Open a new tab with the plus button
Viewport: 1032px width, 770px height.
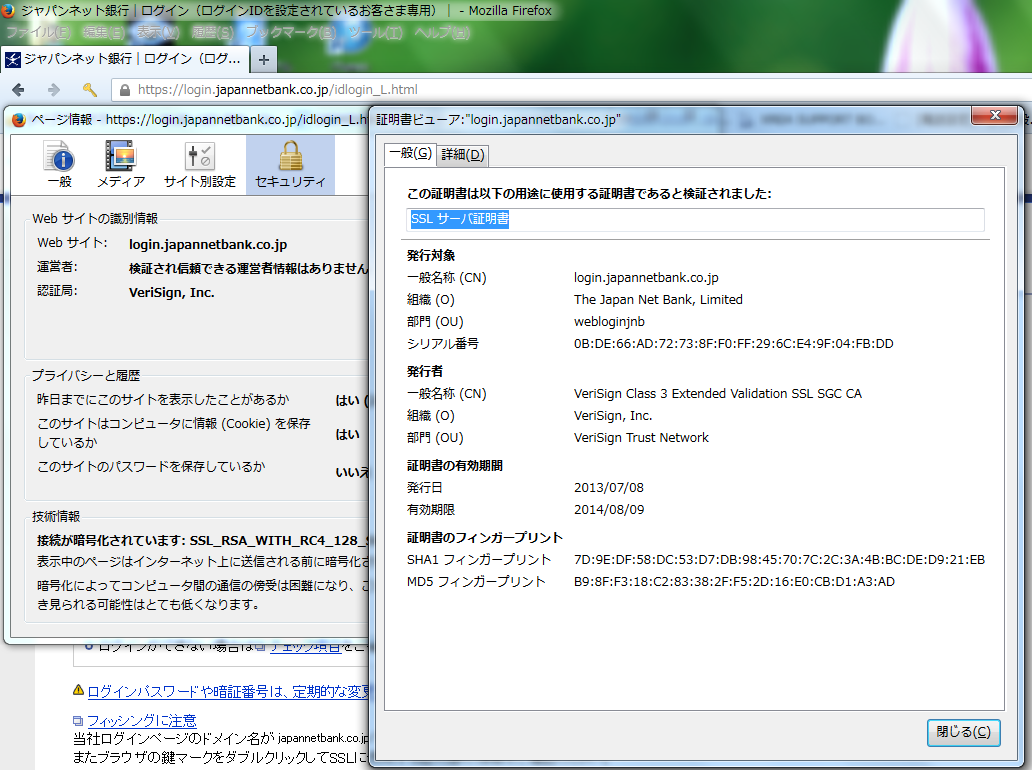coord(264,59)
